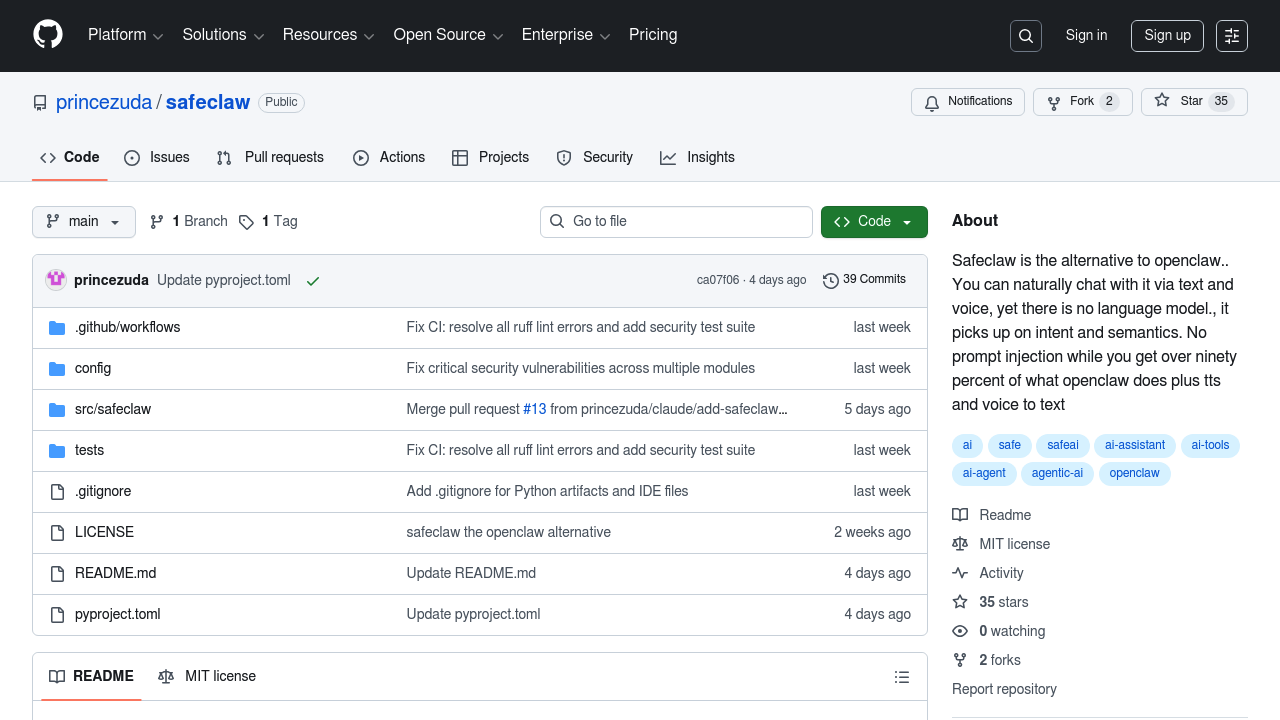1280x720 pixels.
Task: Click the Notifications bell button
Action: coord(968,102)
